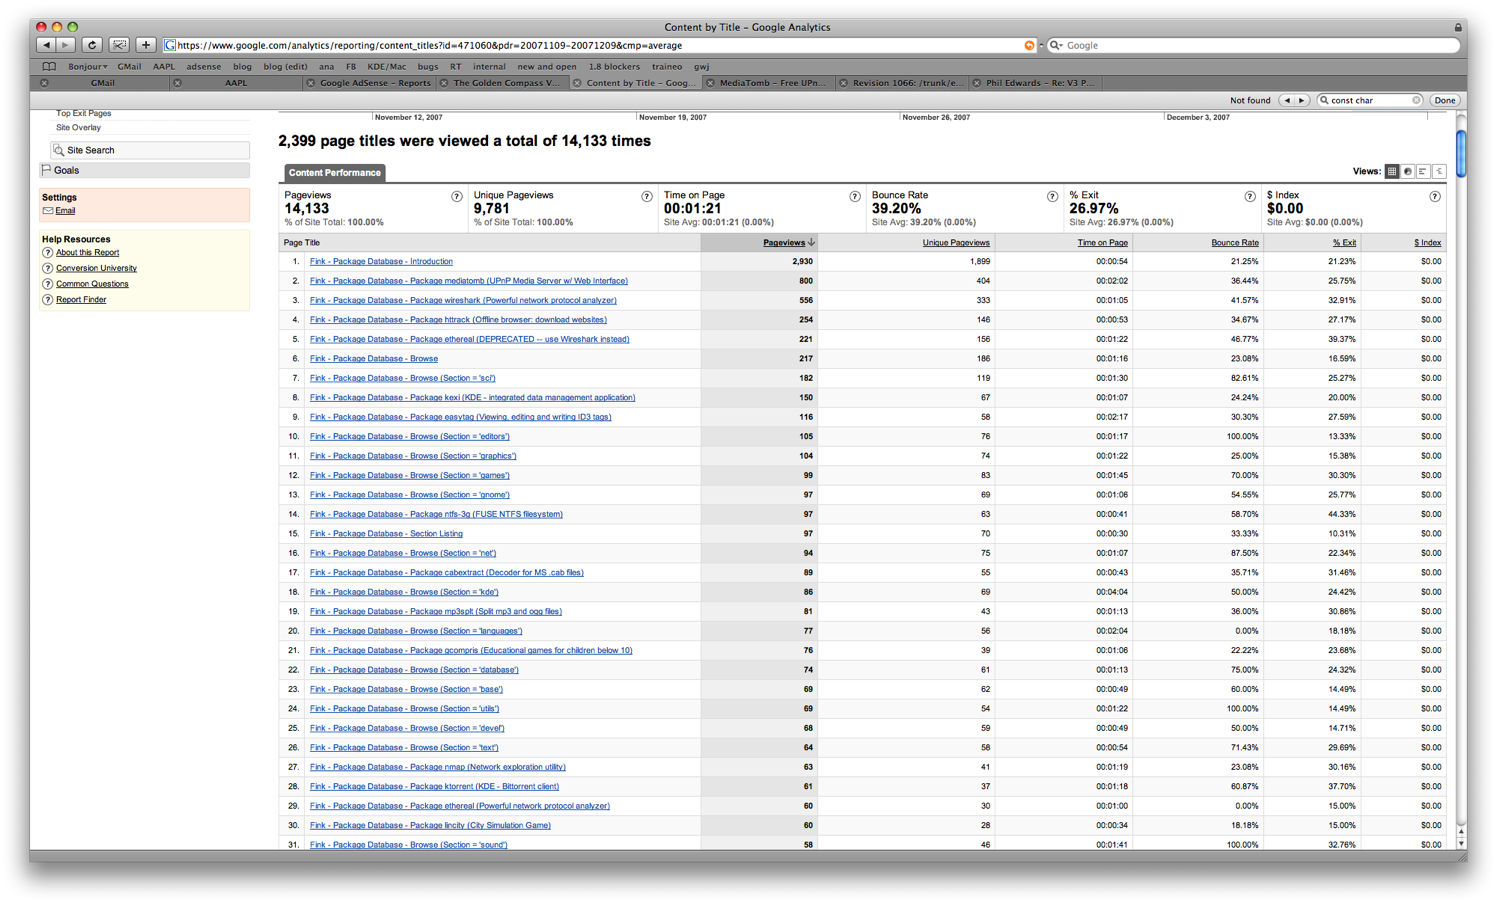Screen dimensions: 1497x903
Task: Sort by Time on Page column header
Action: click(1102, 243)
